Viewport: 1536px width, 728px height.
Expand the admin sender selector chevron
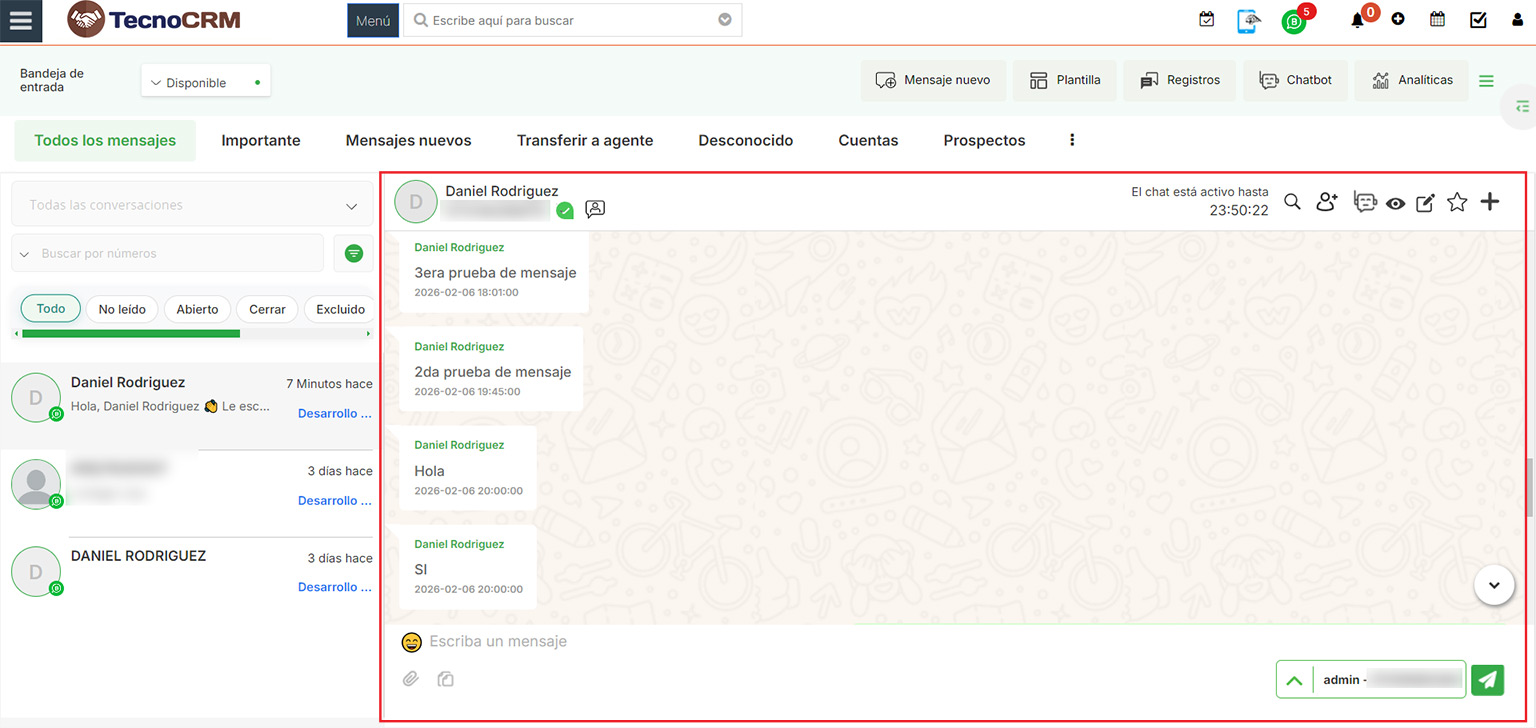click(1294, 680)
